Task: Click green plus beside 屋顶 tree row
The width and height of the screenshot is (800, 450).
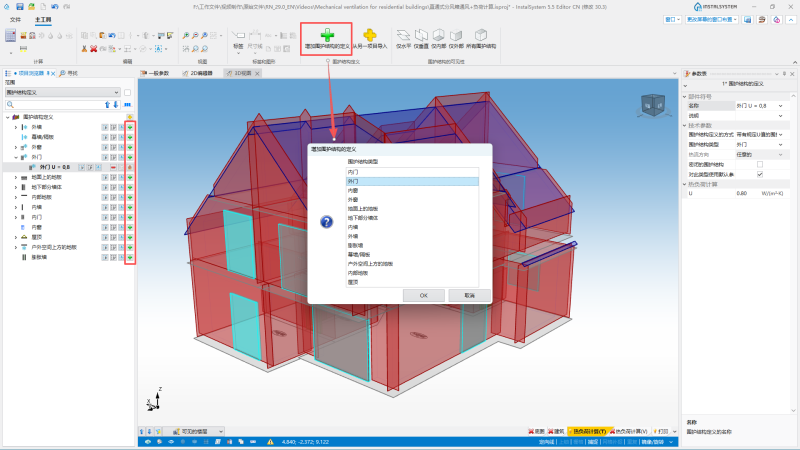Action: click(x=130, y=237)
